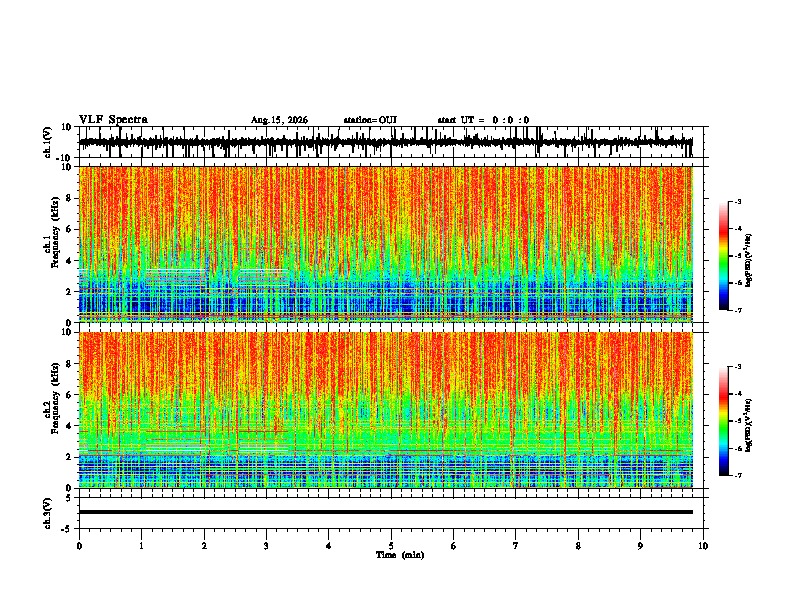Click the "start UT = 0 : 0 : 0" label
The width and height of the screenshot is (792, 612).
(x=483, y=120)
